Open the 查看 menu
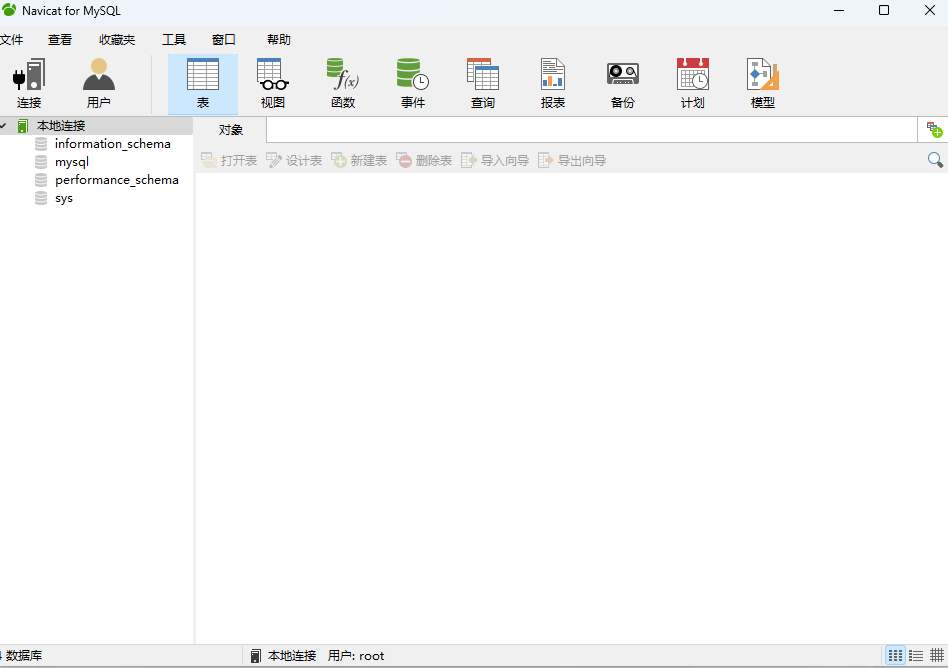948x668 pixels. click(x=60, y=40)
